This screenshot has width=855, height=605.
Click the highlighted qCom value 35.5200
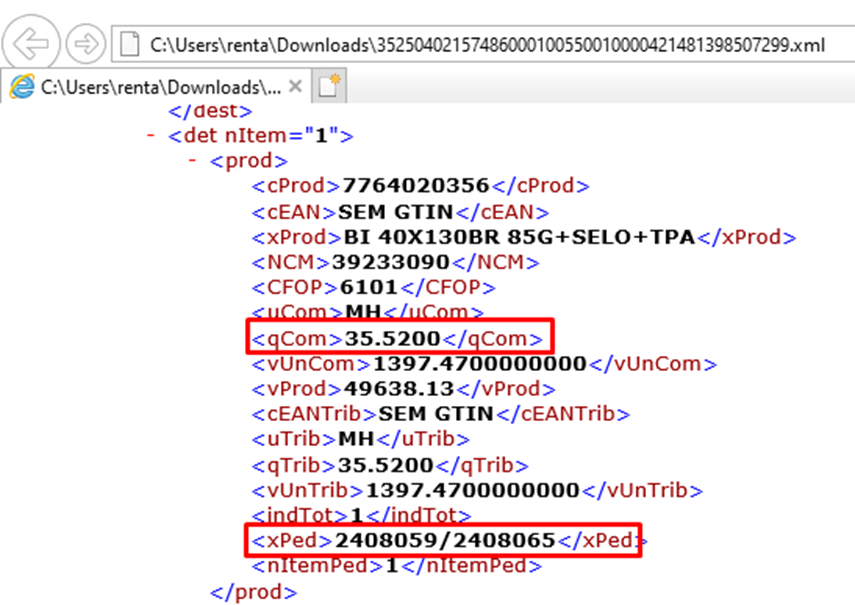click(391, 339)
